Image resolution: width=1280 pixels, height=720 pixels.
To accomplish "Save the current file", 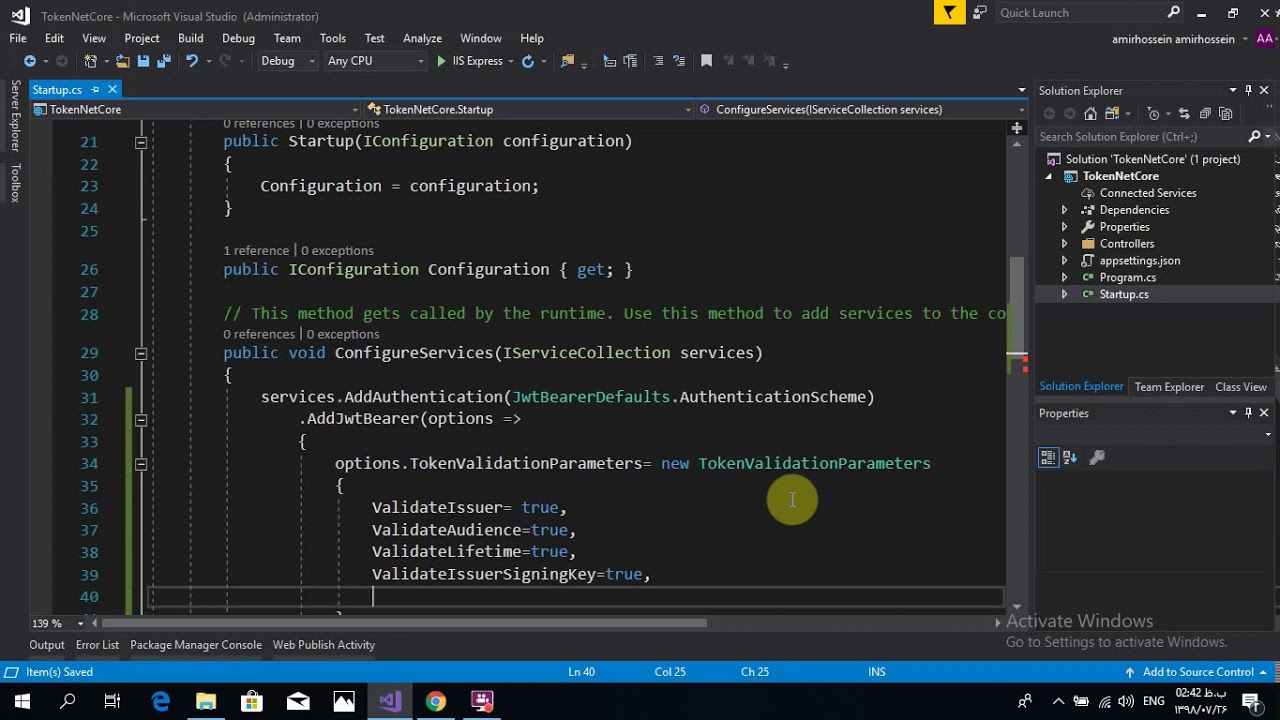I will (x=143, y=61).
